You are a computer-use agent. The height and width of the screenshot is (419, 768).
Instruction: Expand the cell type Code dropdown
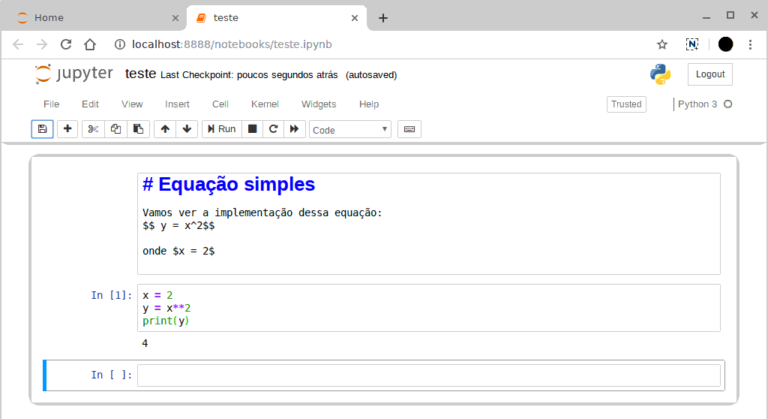[x=350, y=129]
